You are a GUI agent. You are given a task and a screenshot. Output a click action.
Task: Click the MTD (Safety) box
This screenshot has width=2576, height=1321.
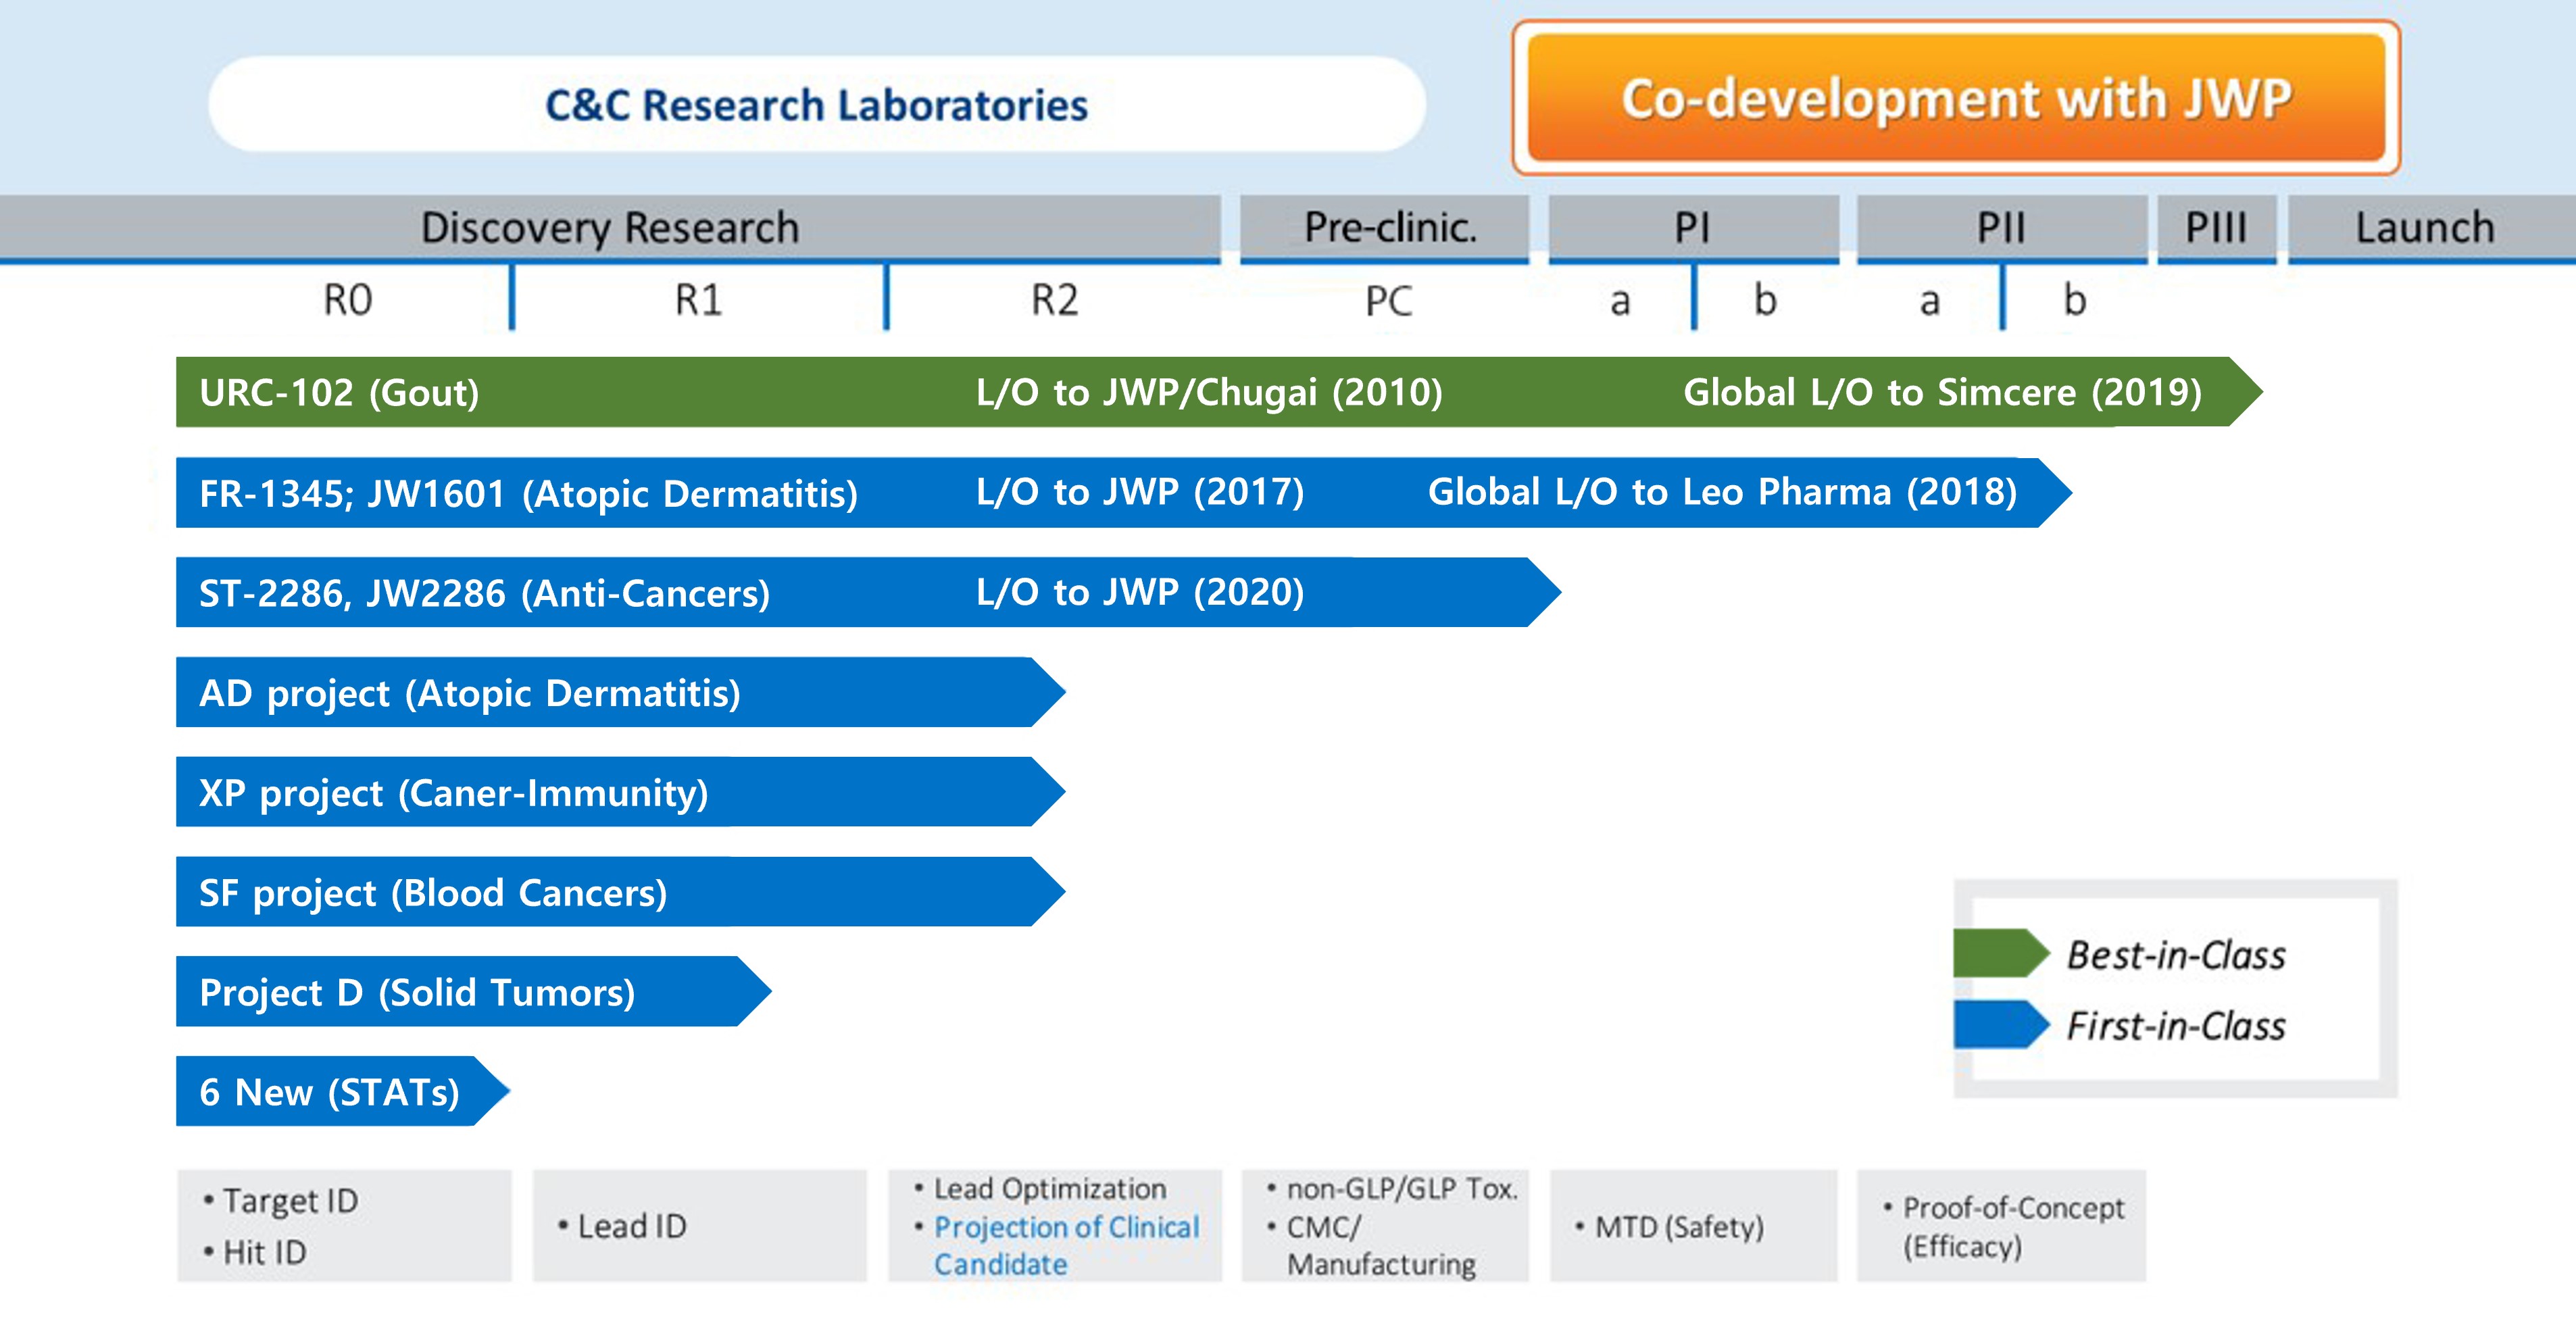[1694, 1226]
